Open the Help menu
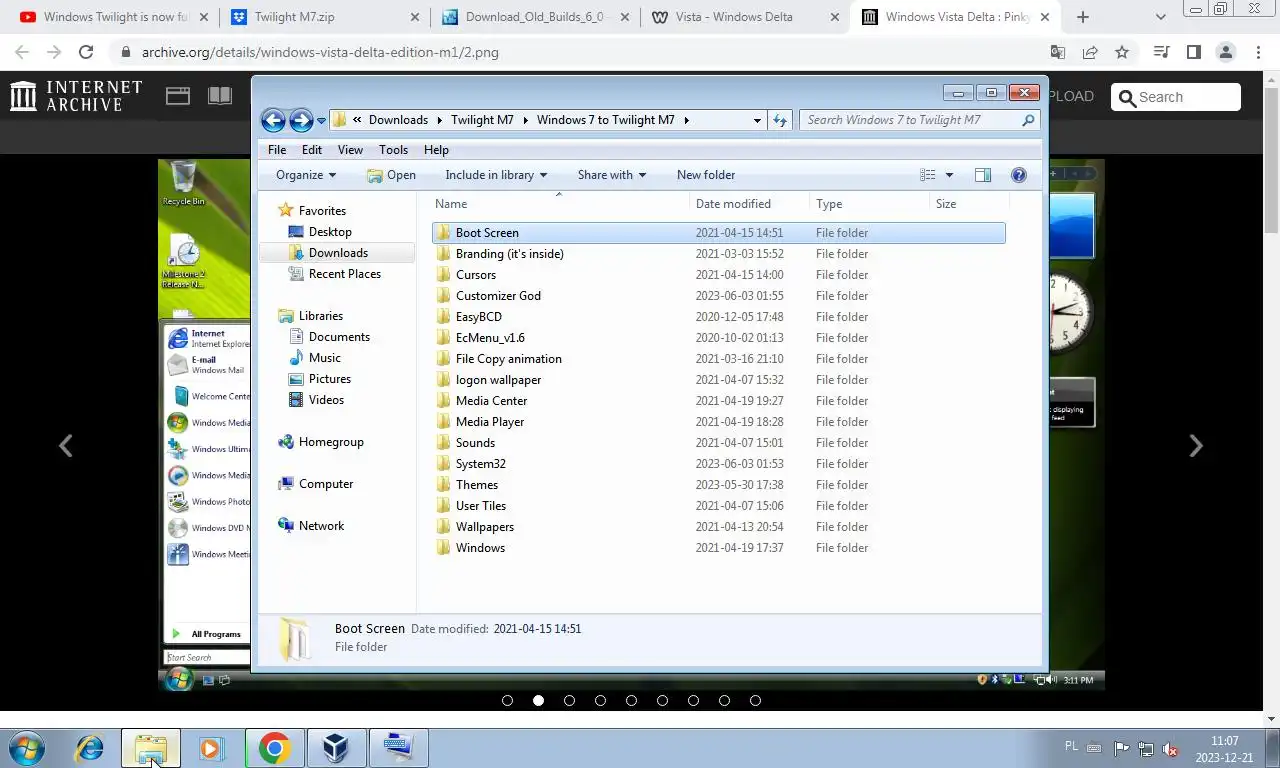The height and width of the screenshot is (768, 1280). pos(436,150)
